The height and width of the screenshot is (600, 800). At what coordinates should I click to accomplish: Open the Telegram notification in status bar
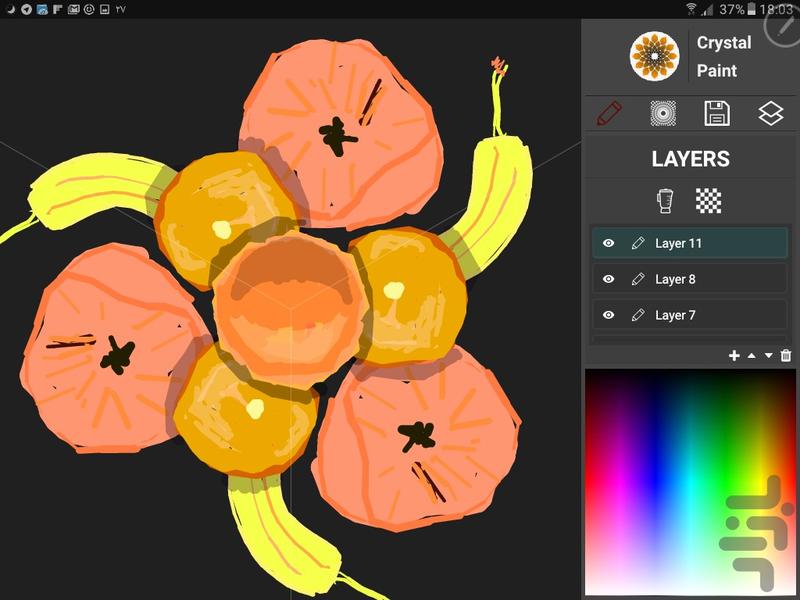[27, 9]
